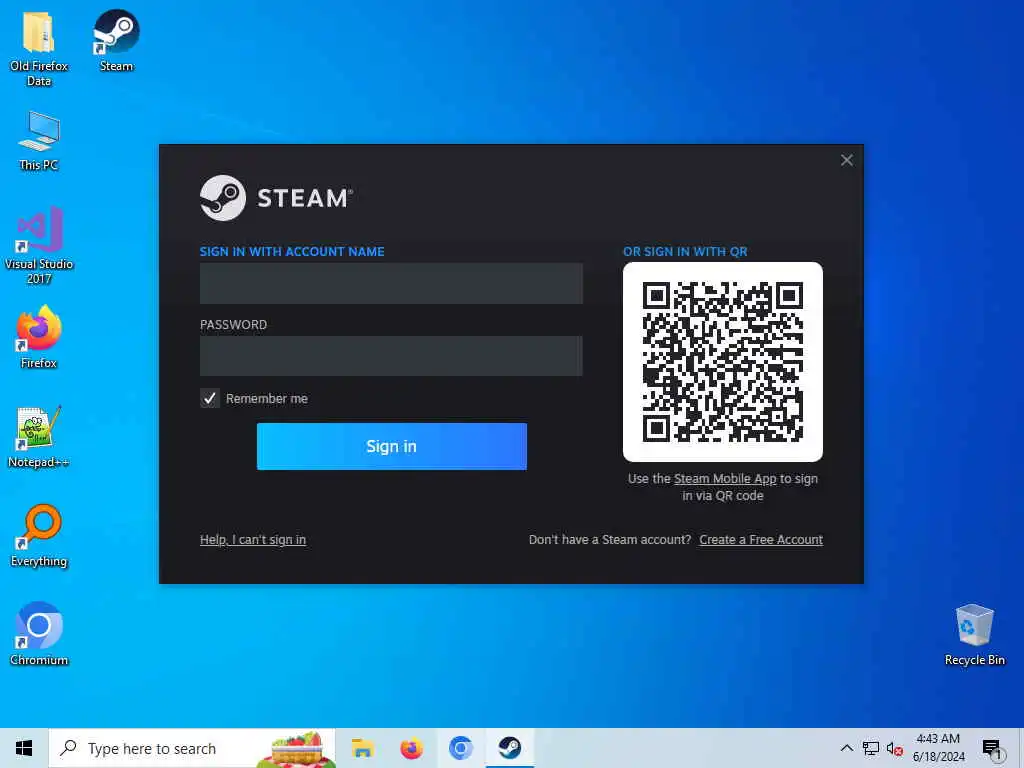Click the QR code sign-in image
This screenshot has width=1024, height=768.
pyautogui.click(x=723, y=362)
